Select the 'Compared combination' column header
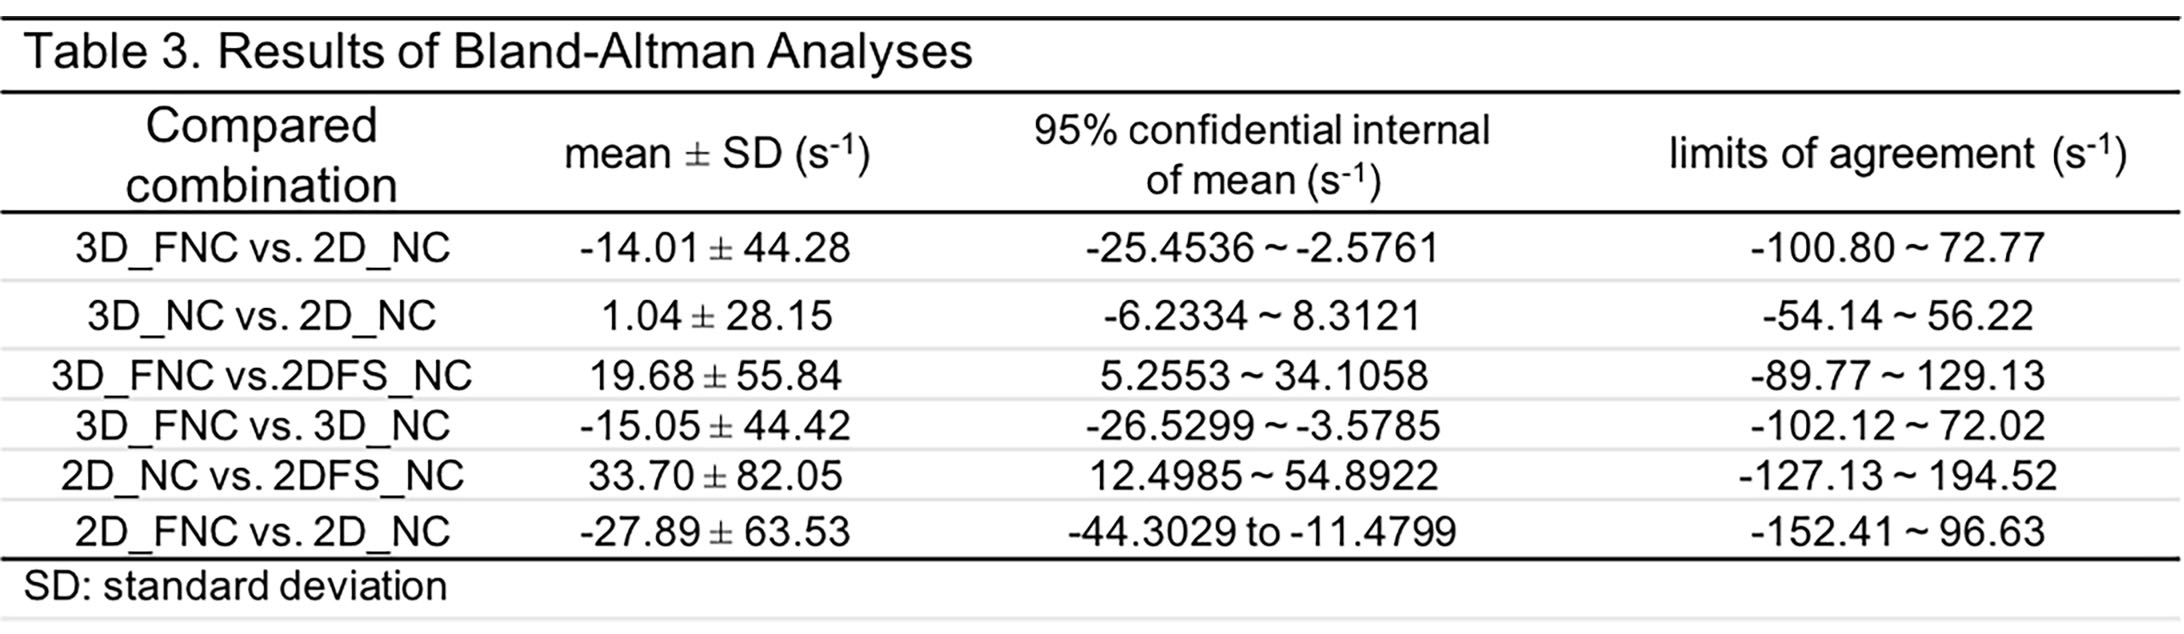 261,155
